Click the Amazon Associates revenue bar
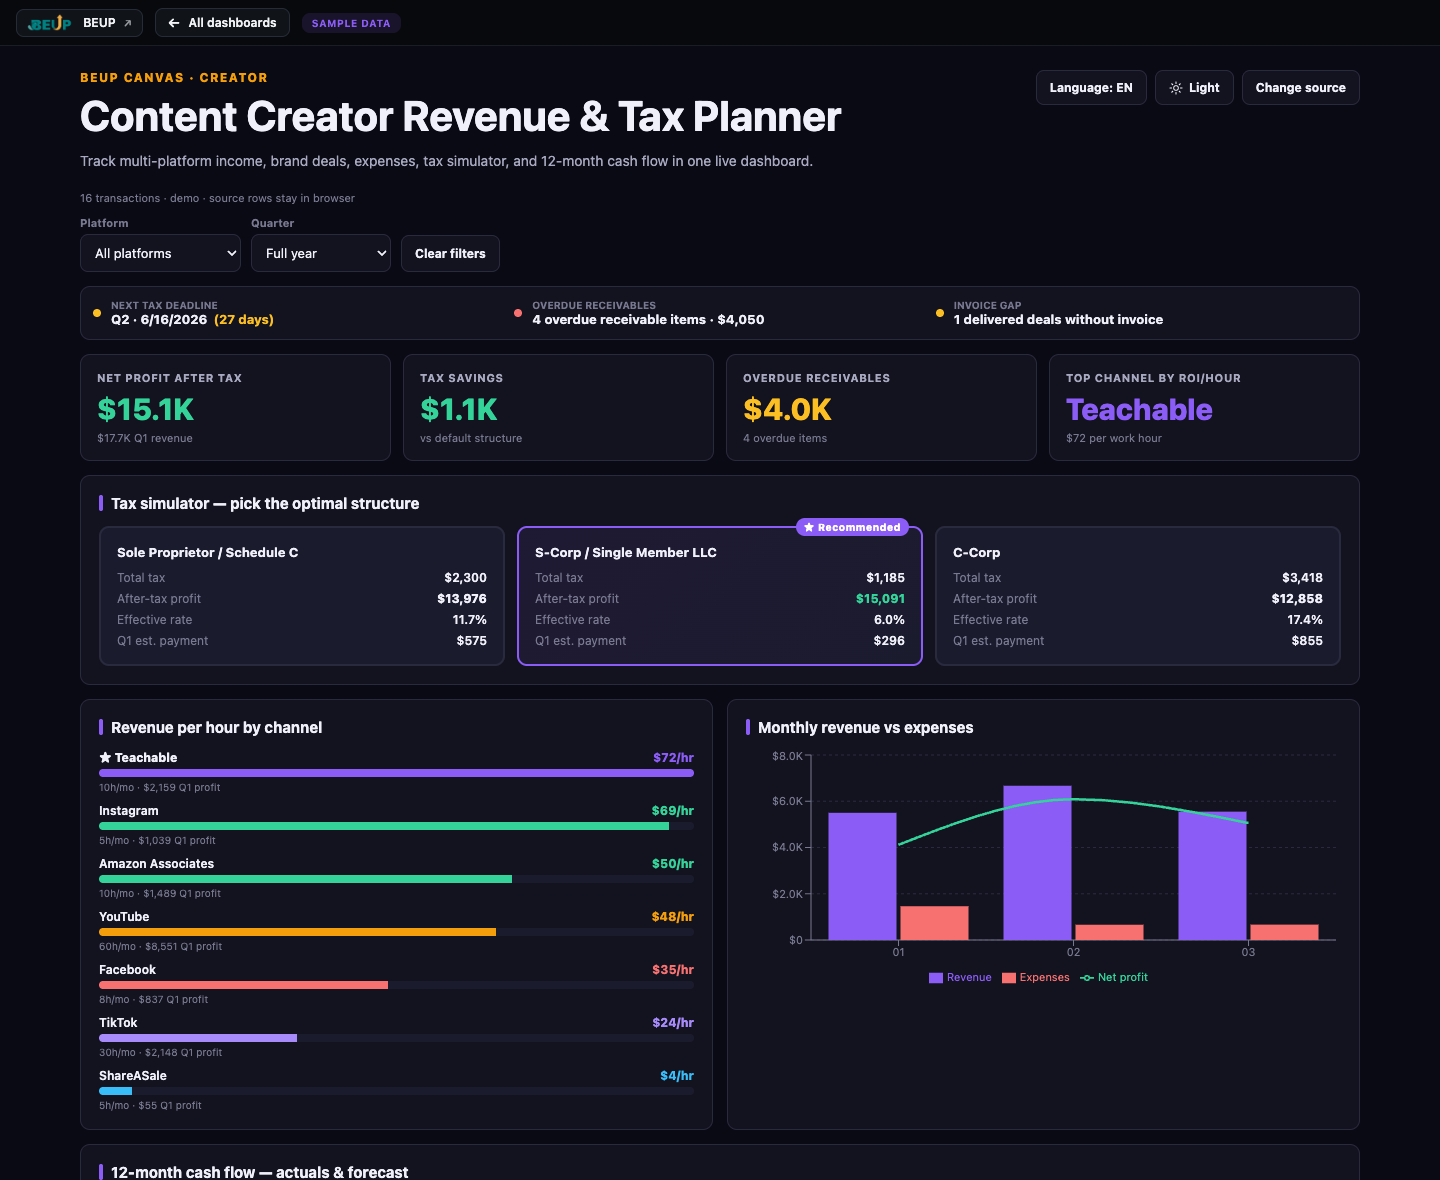This screenshot has height=1180, width=1440. [305, 879]
